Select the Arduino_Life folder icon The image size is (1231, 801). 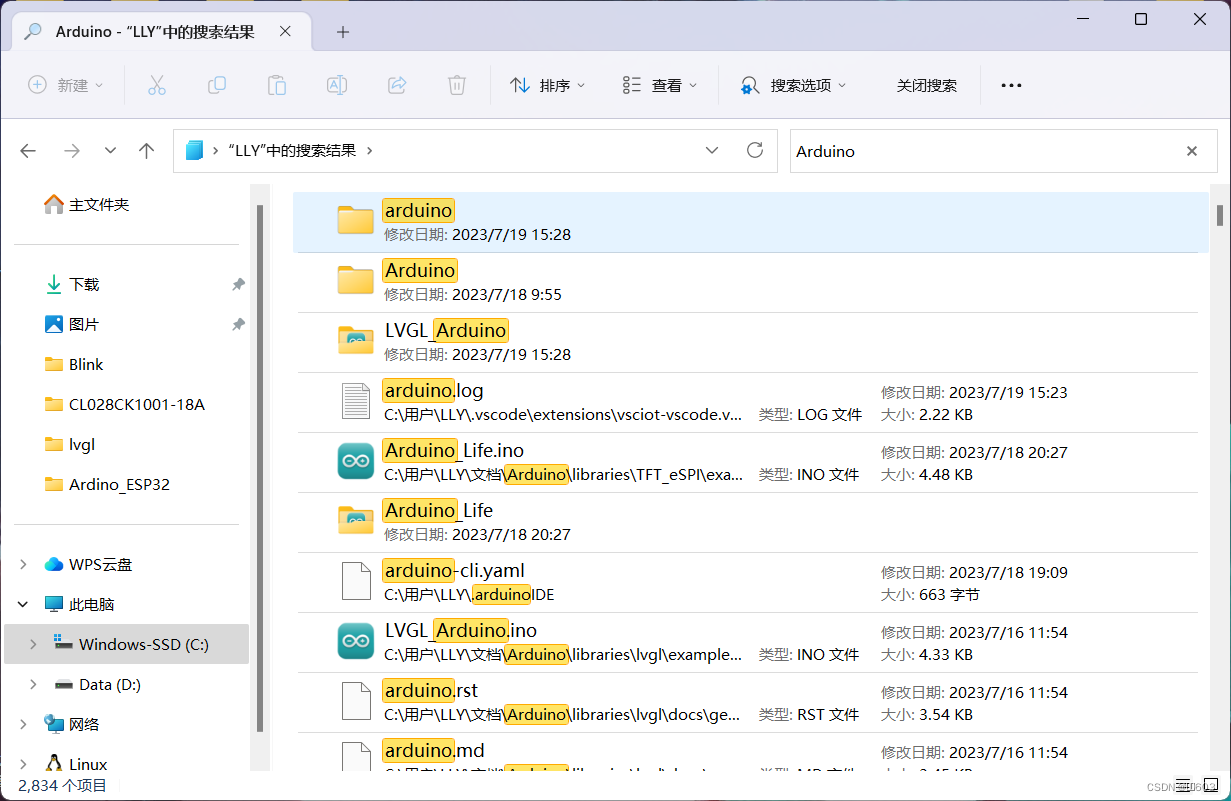point(355,520)
